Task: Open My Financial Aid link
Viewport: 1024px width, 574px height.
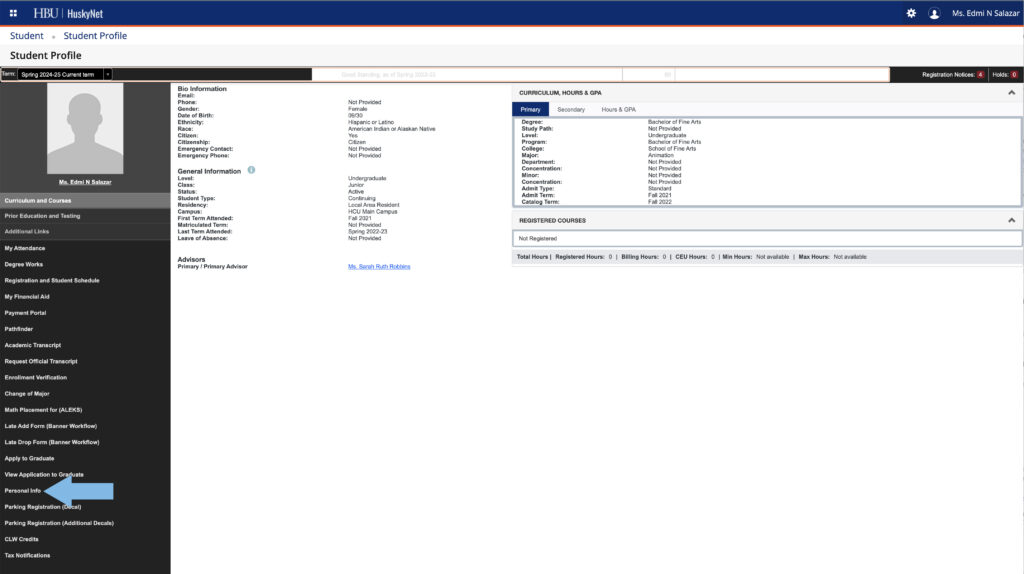Action: click(27, 296)
